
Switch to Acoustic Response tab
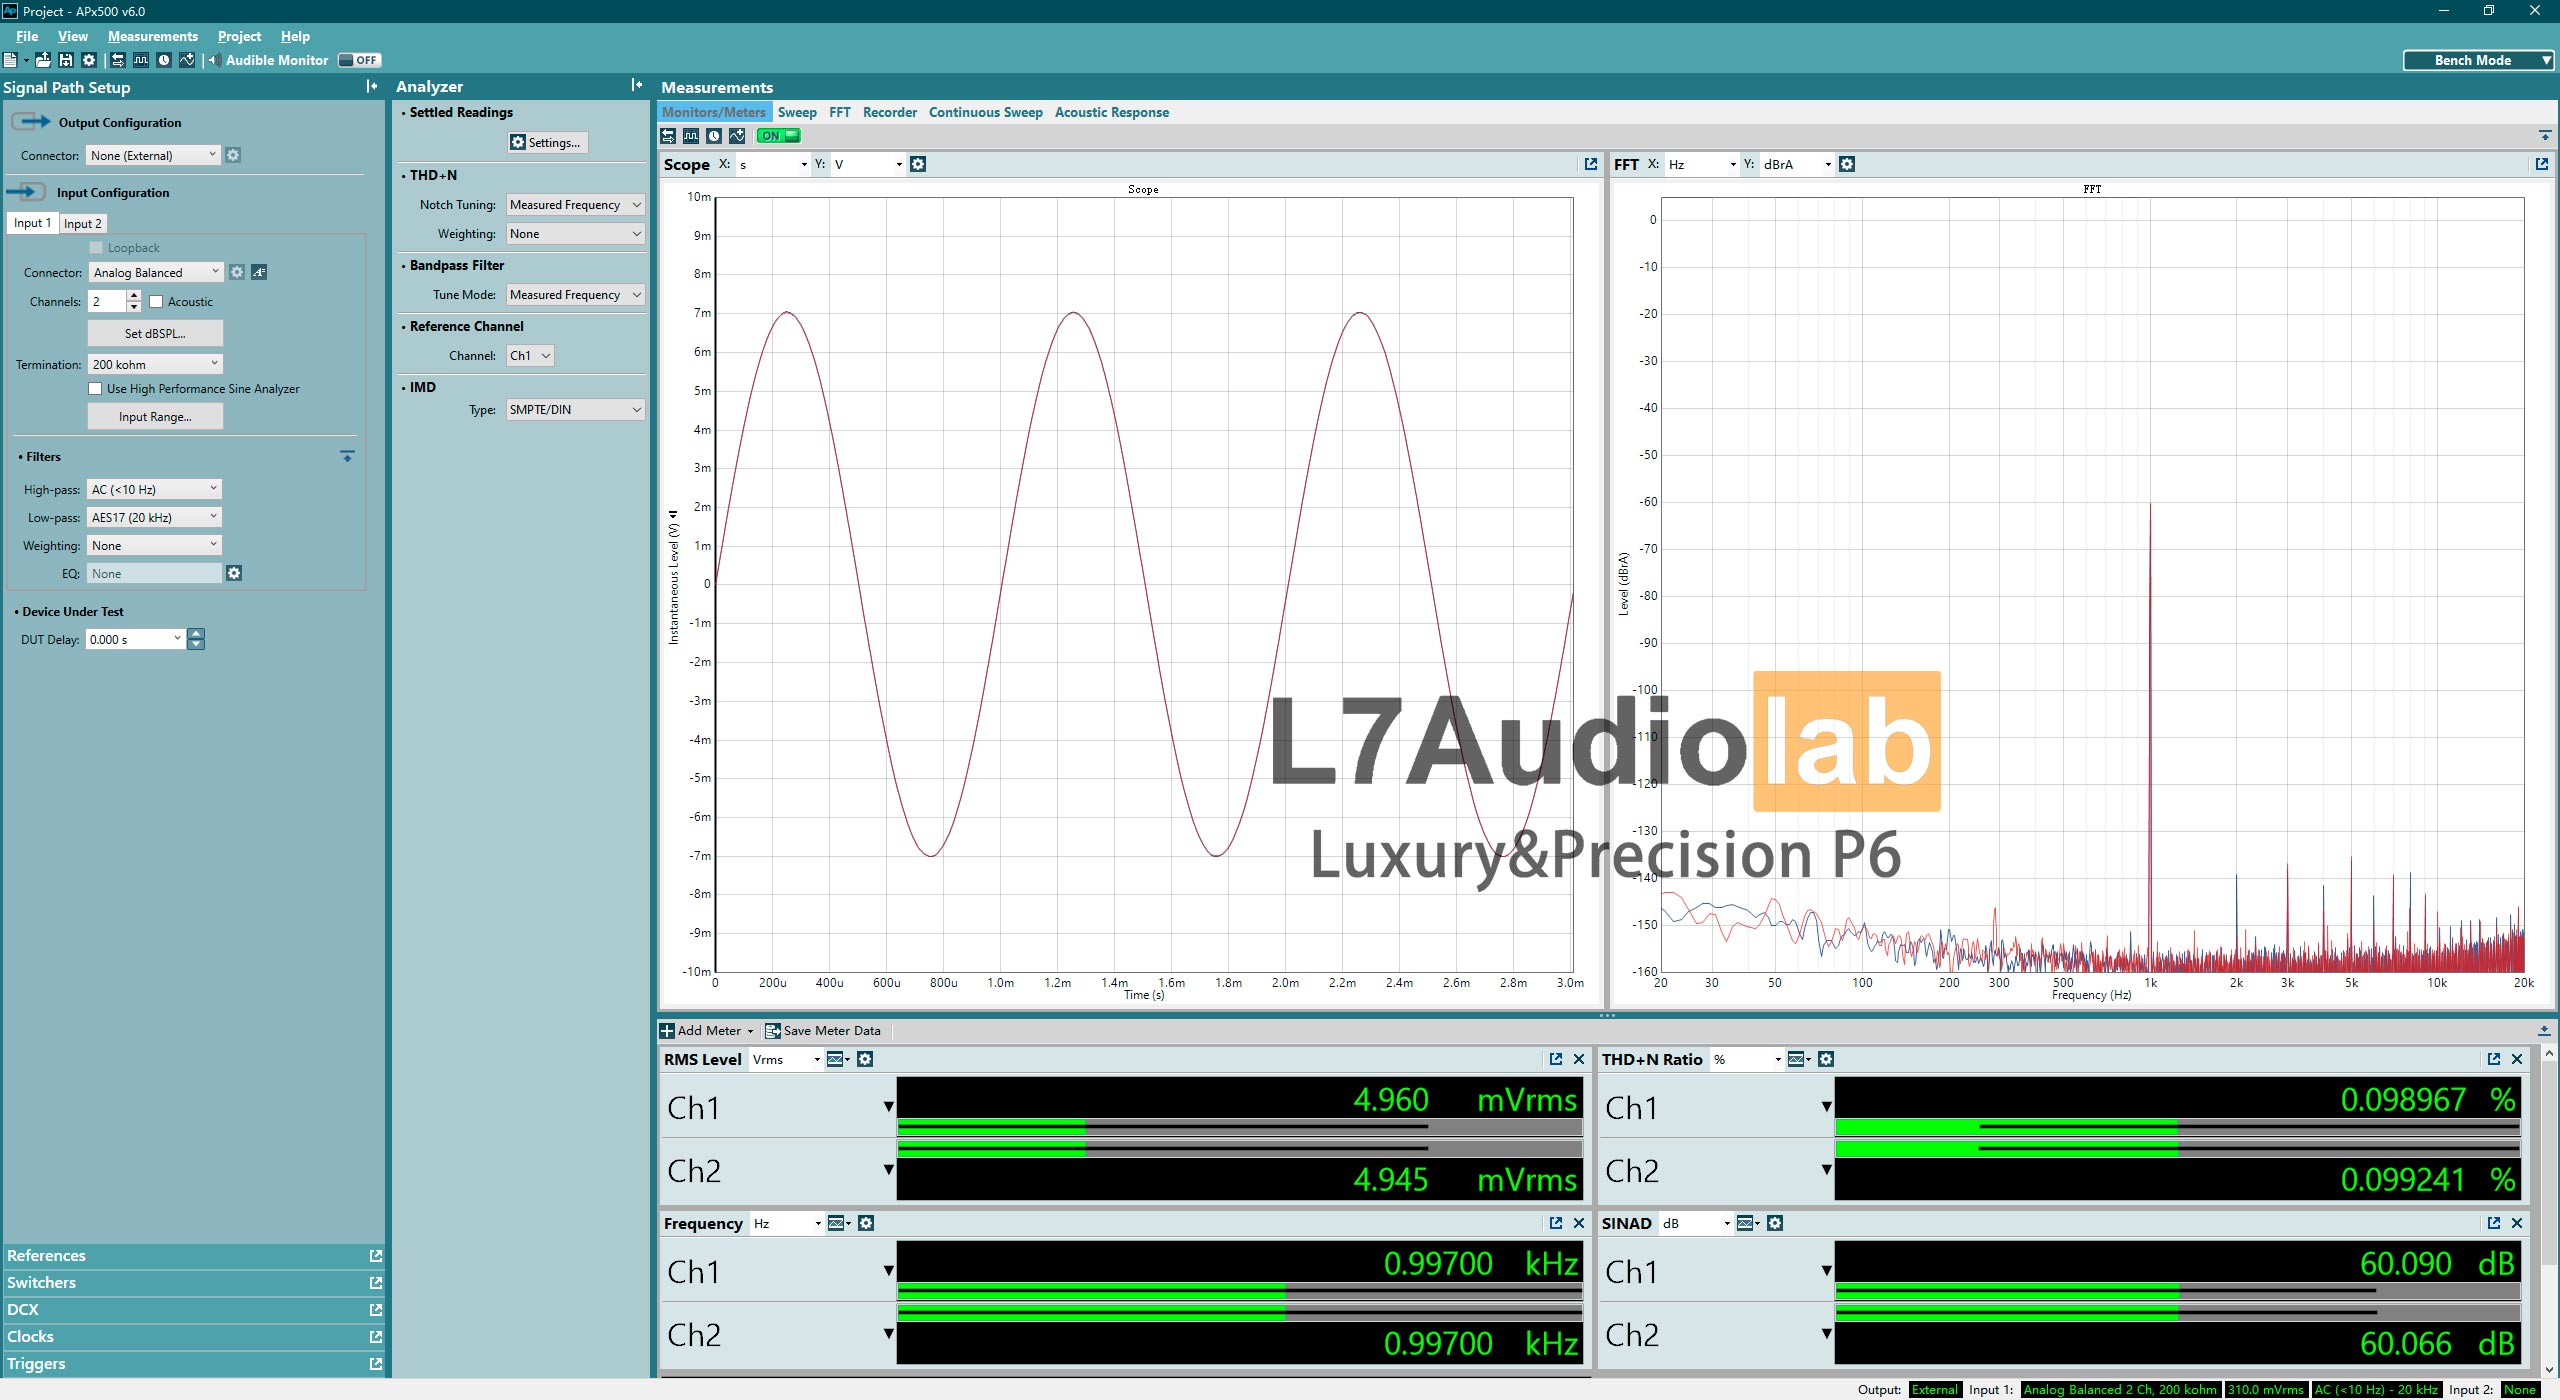pyautogui.click(x=1112, y=112)
